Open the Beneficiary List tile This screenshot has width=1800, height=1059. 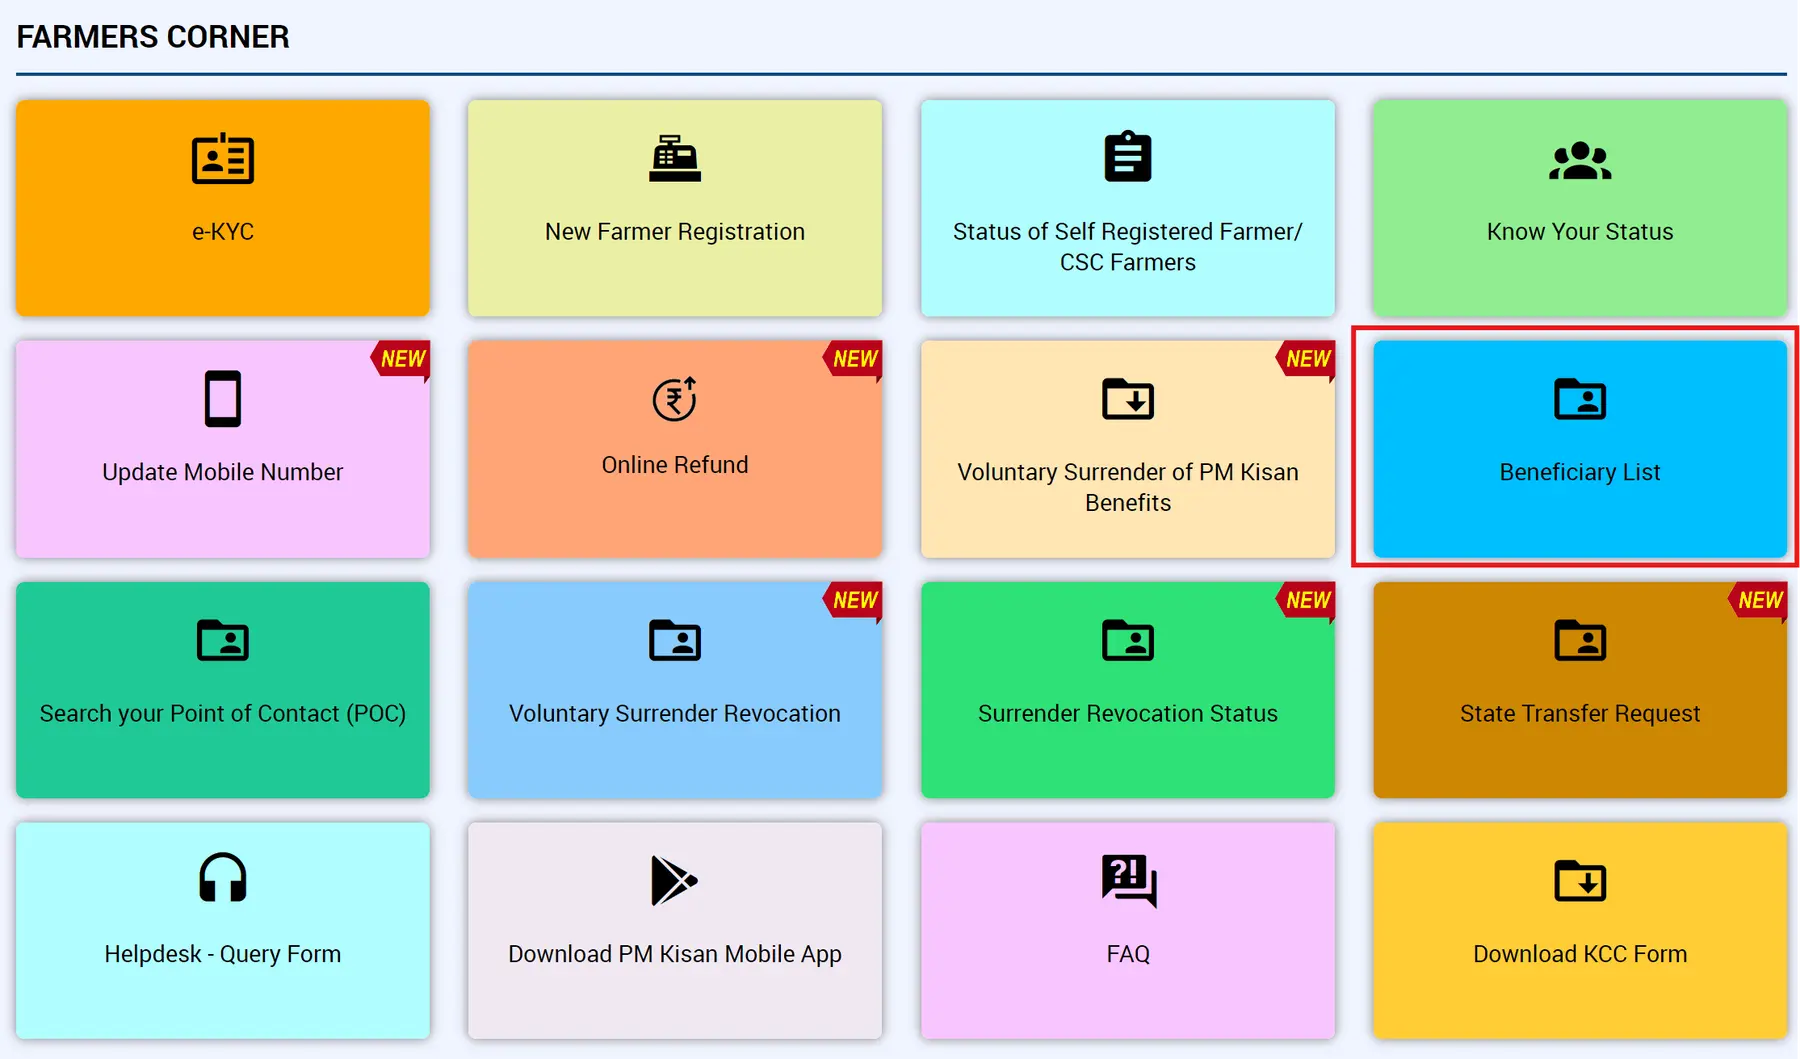tap(1579, 449)
